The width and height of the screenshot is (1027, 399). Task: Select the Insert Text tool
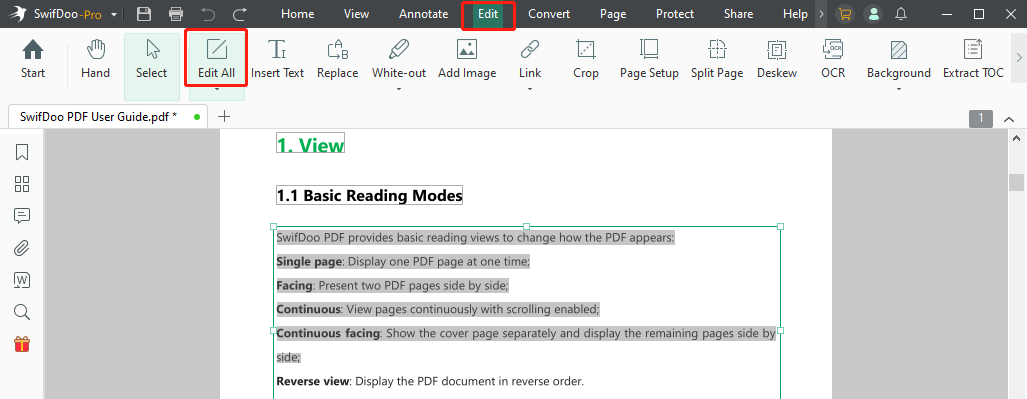[x=278, y=60]
